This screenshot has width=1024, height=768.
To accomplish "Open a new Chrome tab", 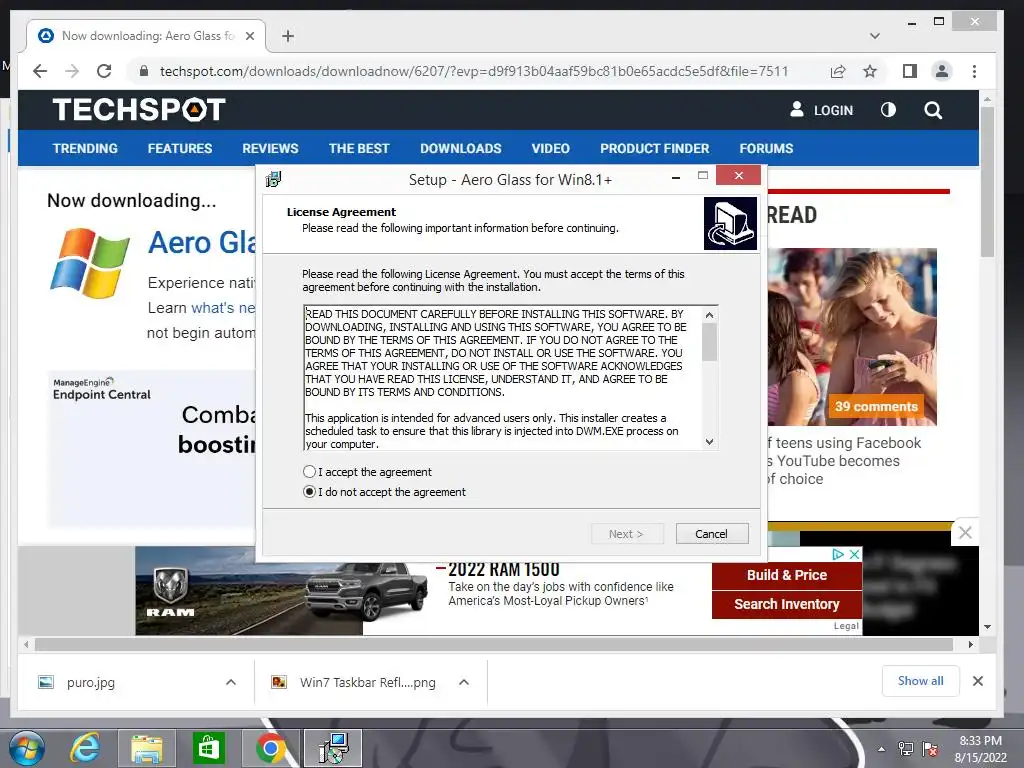I will 288,36.
